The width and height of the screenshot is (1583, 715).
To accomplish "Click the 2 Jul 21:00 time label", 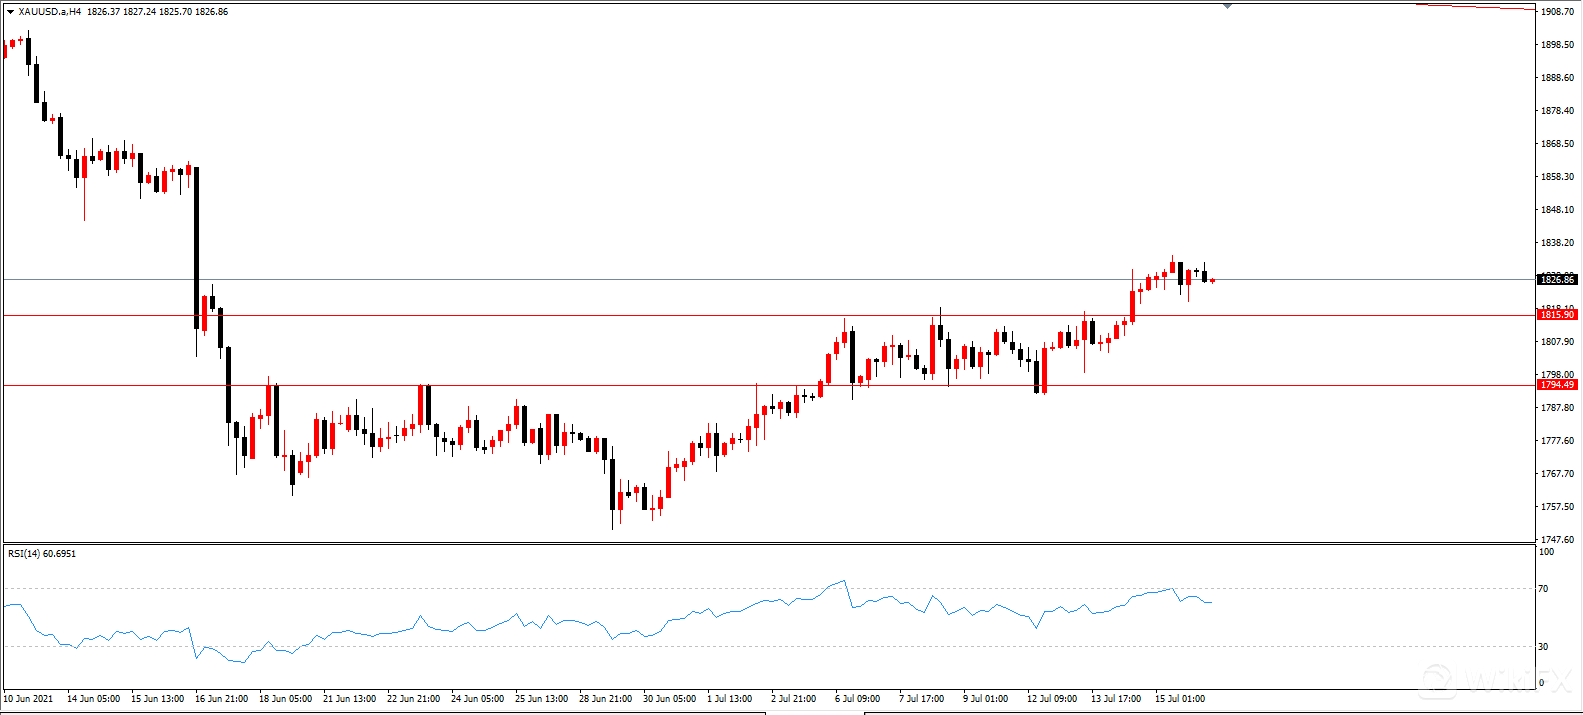I will [794, 698].
